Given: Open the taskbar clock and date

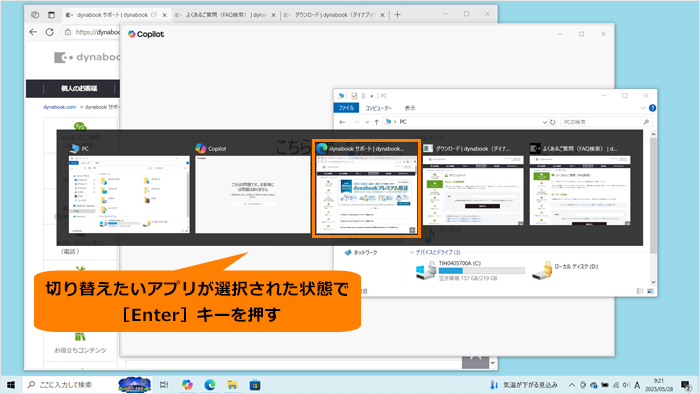Looking at the screenshot, I should (x=658, y=385).
